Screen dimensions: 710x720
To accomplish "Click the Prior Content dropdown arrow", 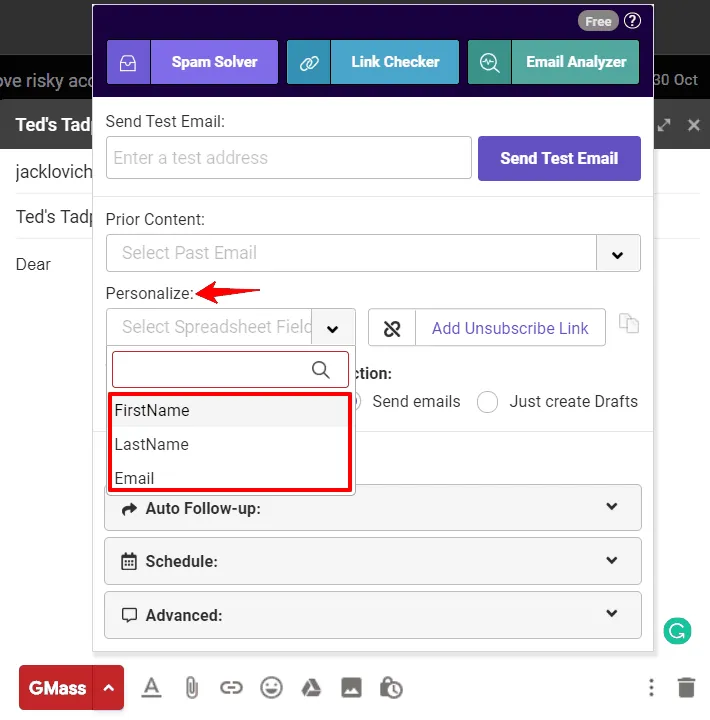I will (x=618, y=254).
